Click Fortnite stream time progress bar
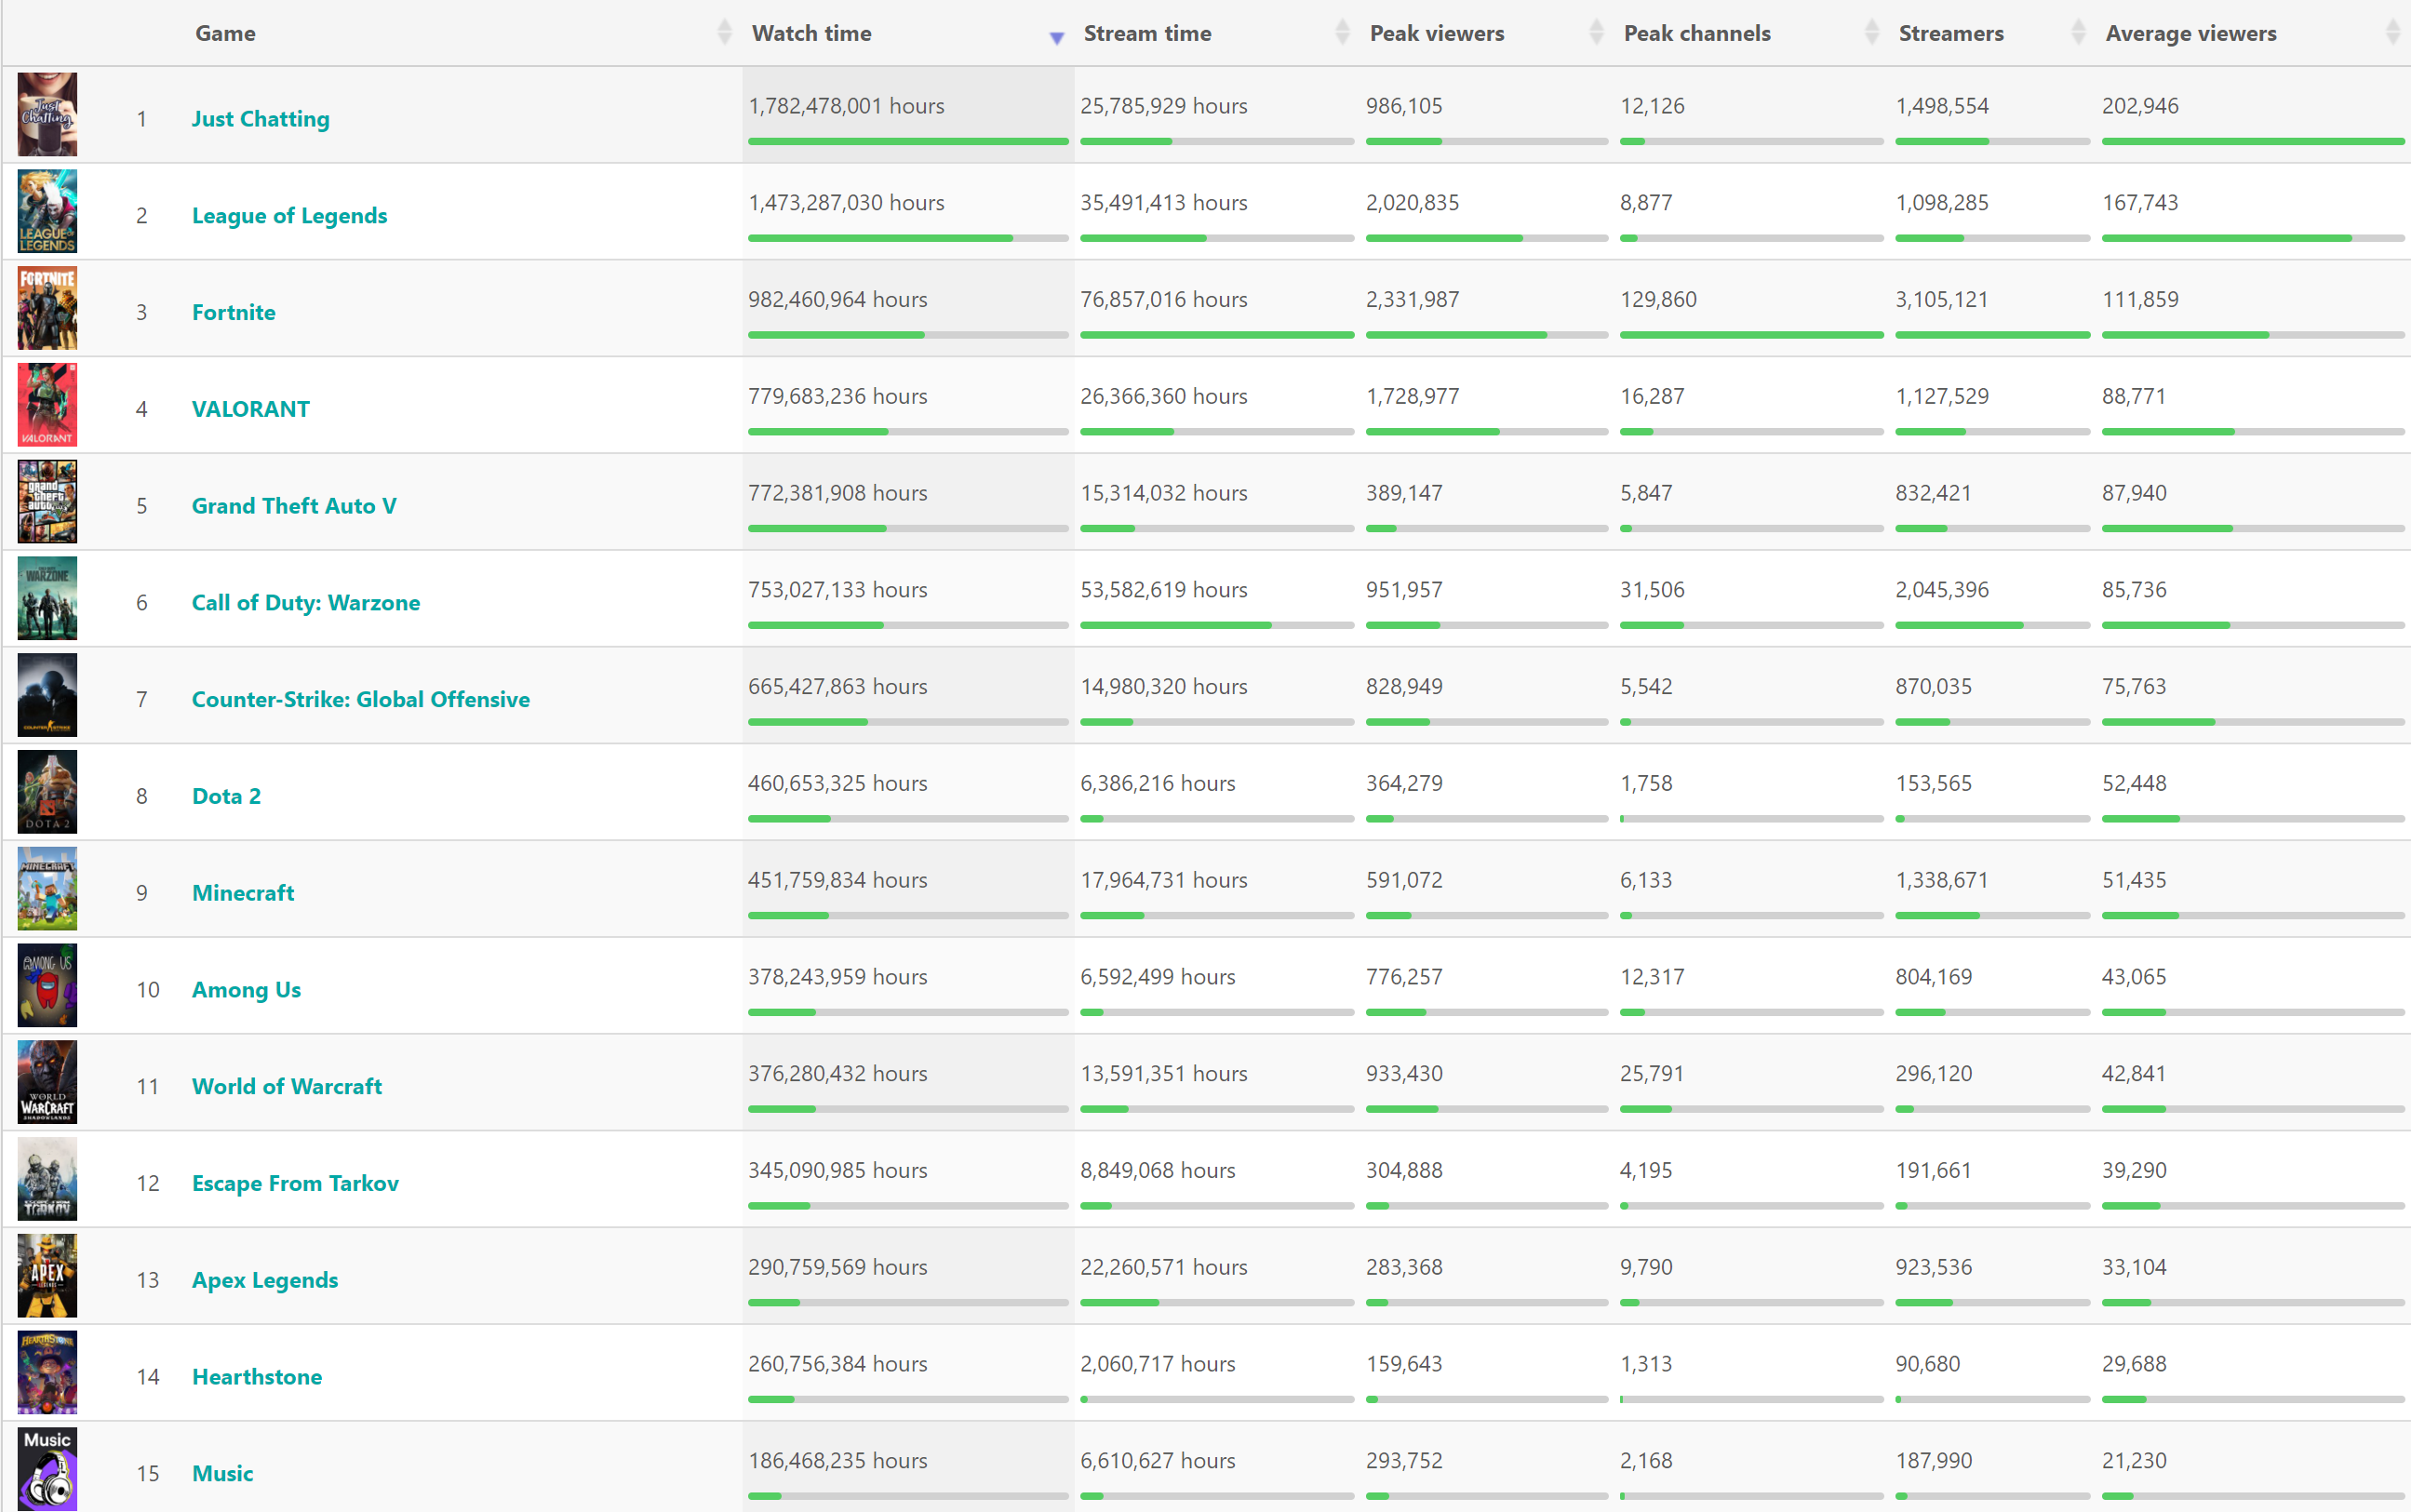The image size is (2411, 1512). [1217, 335]
